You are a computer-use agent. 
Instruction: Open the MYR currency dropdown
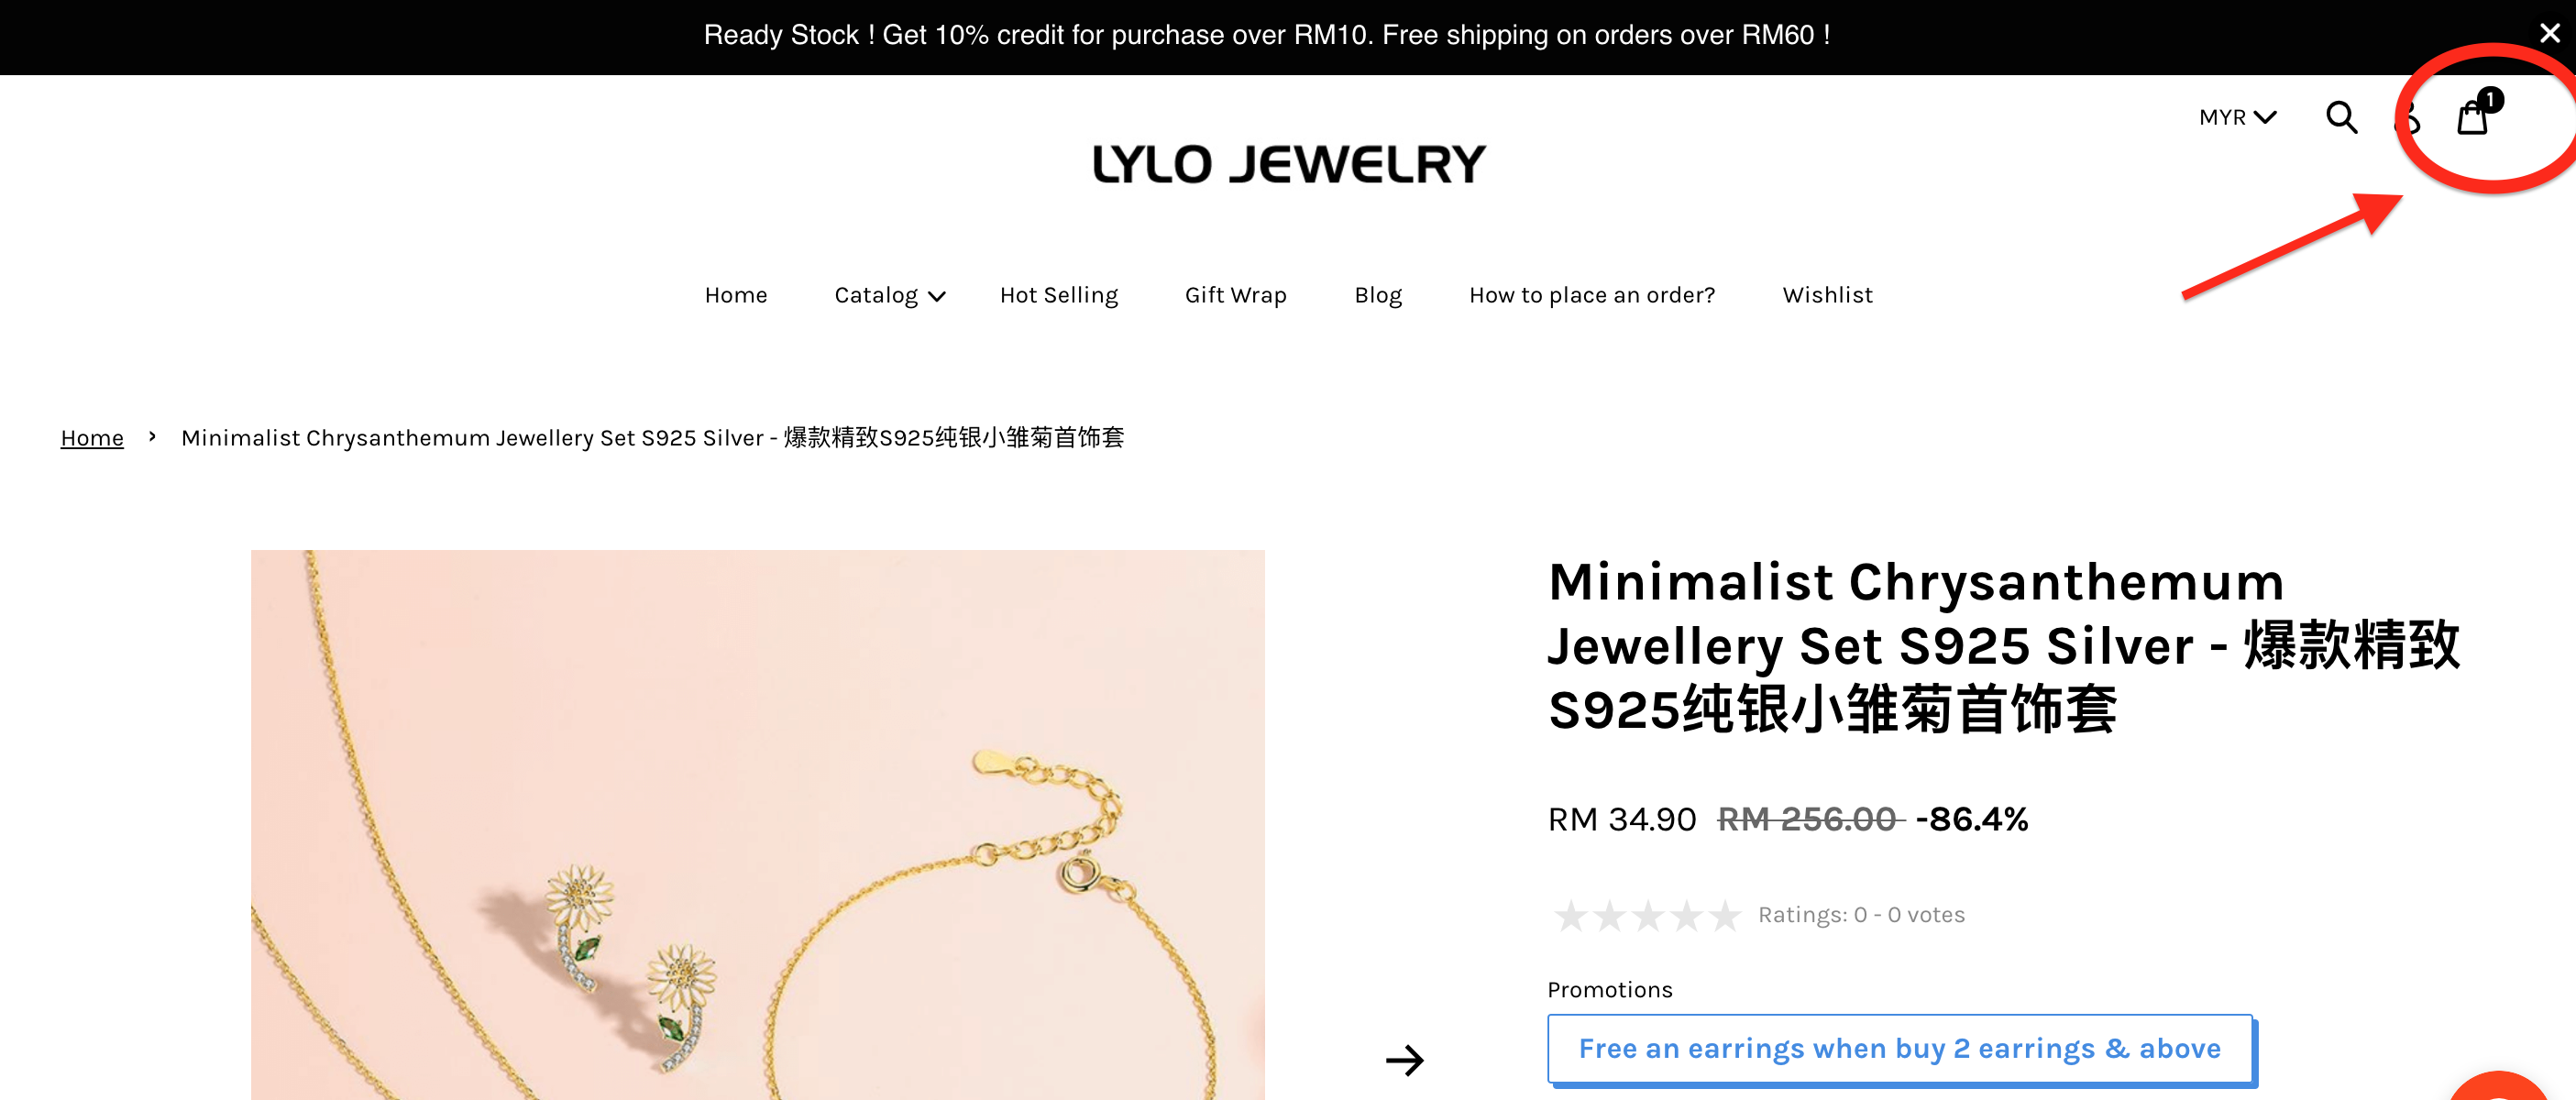(x=2237, y=118)
